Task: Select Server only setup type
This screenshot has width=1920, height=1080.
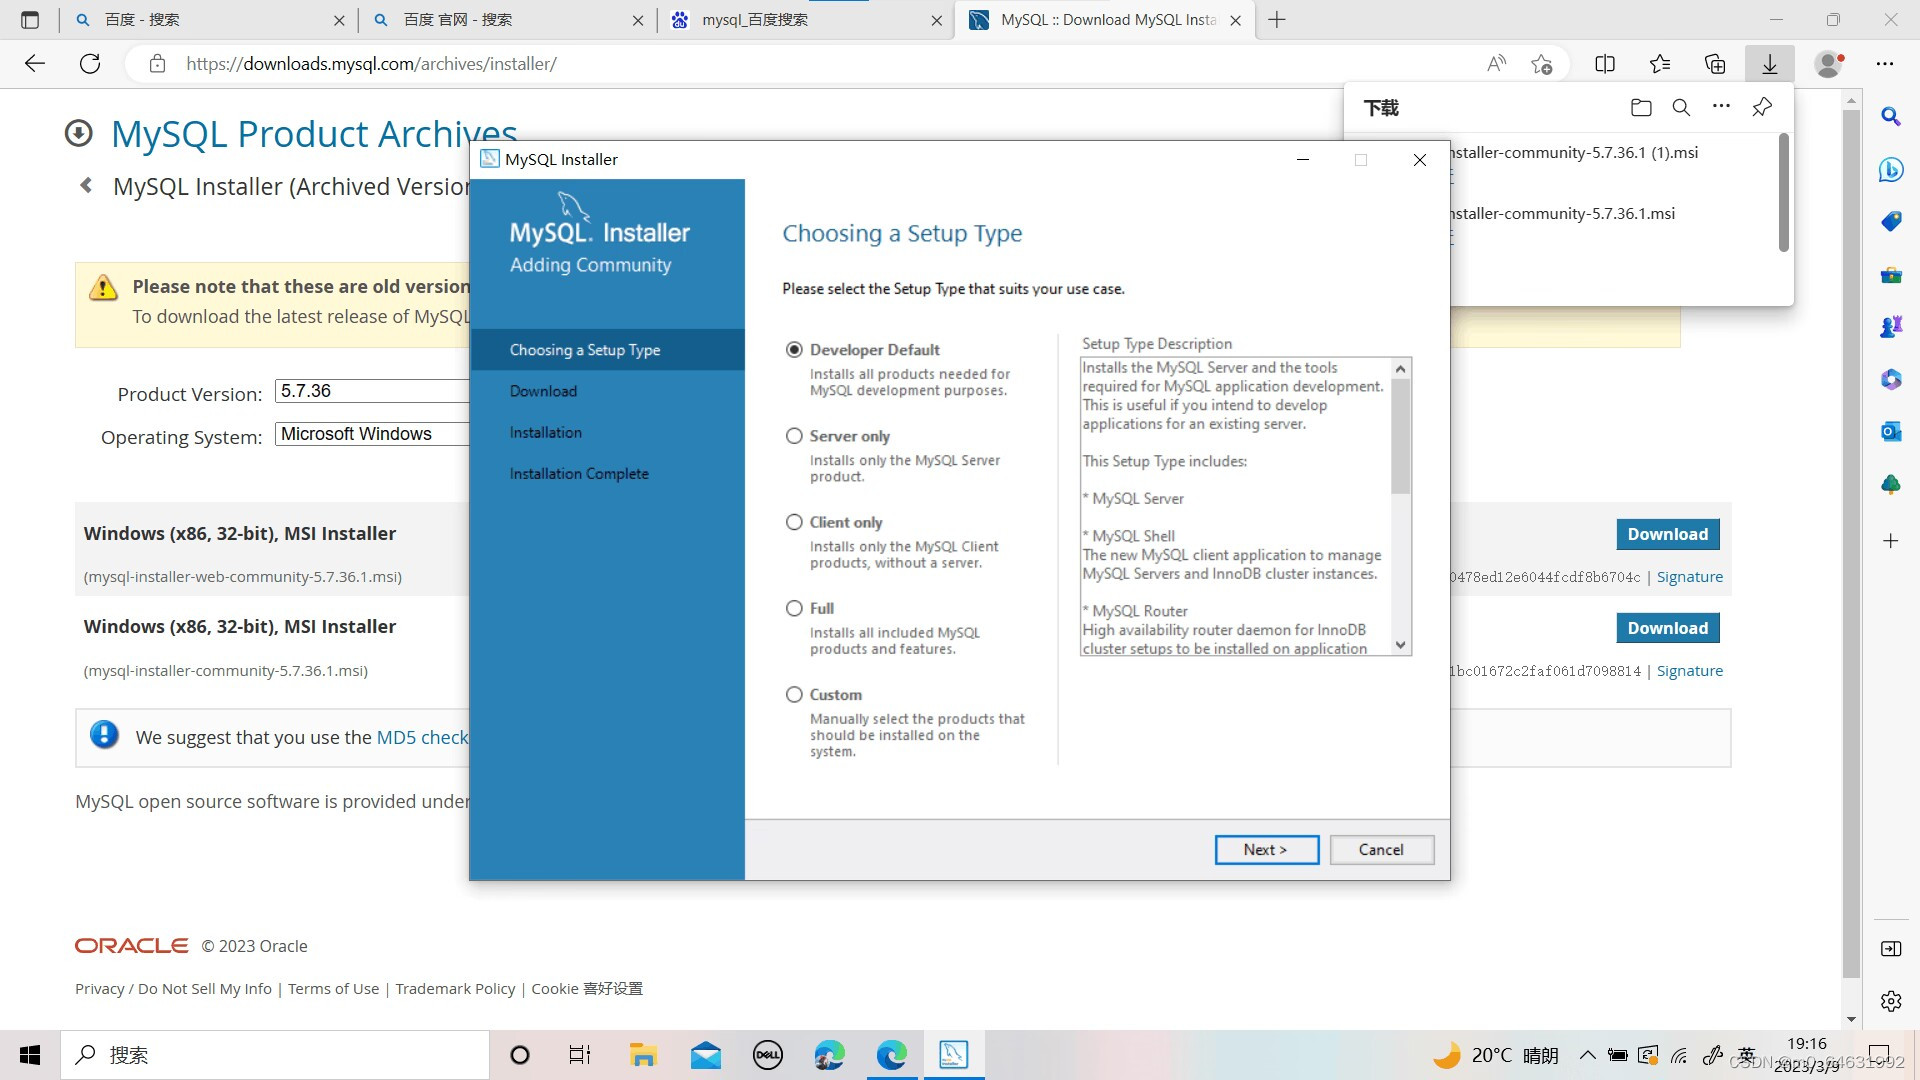Action: pos(794,436)
